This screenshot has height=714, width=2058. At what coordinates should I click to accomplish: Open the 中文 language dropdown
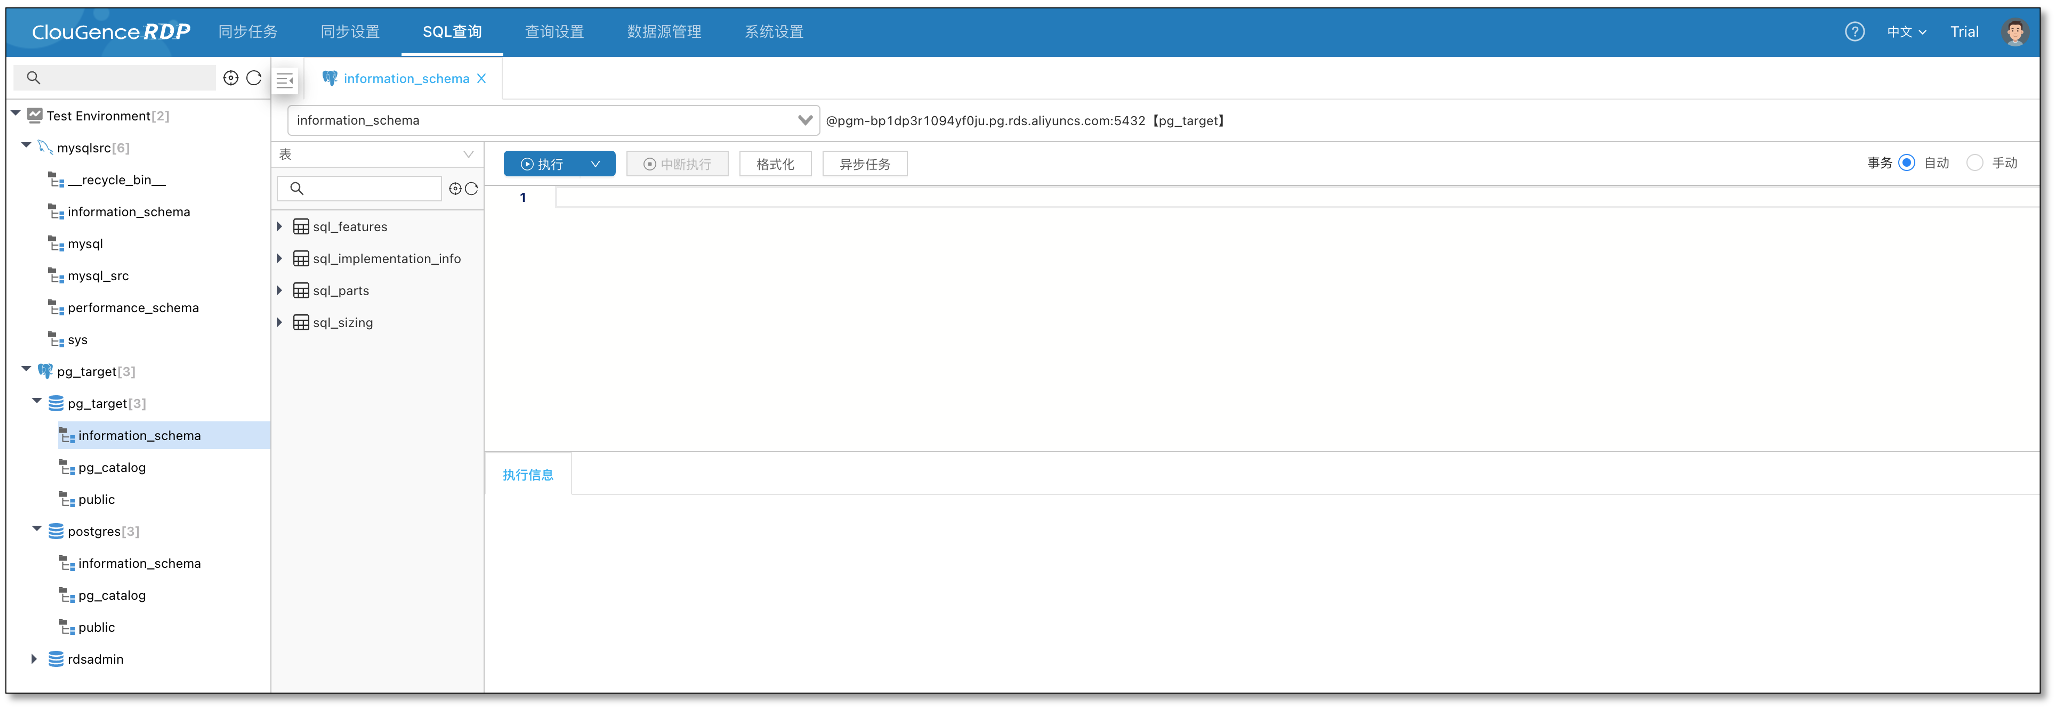click(1905, 32)
